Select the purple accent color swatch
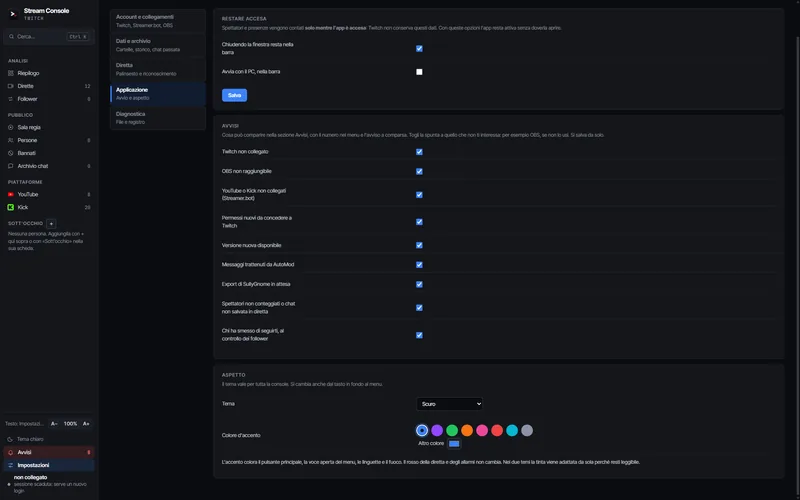This screenshot has width=800, height=500. click(x=437, y=430)
